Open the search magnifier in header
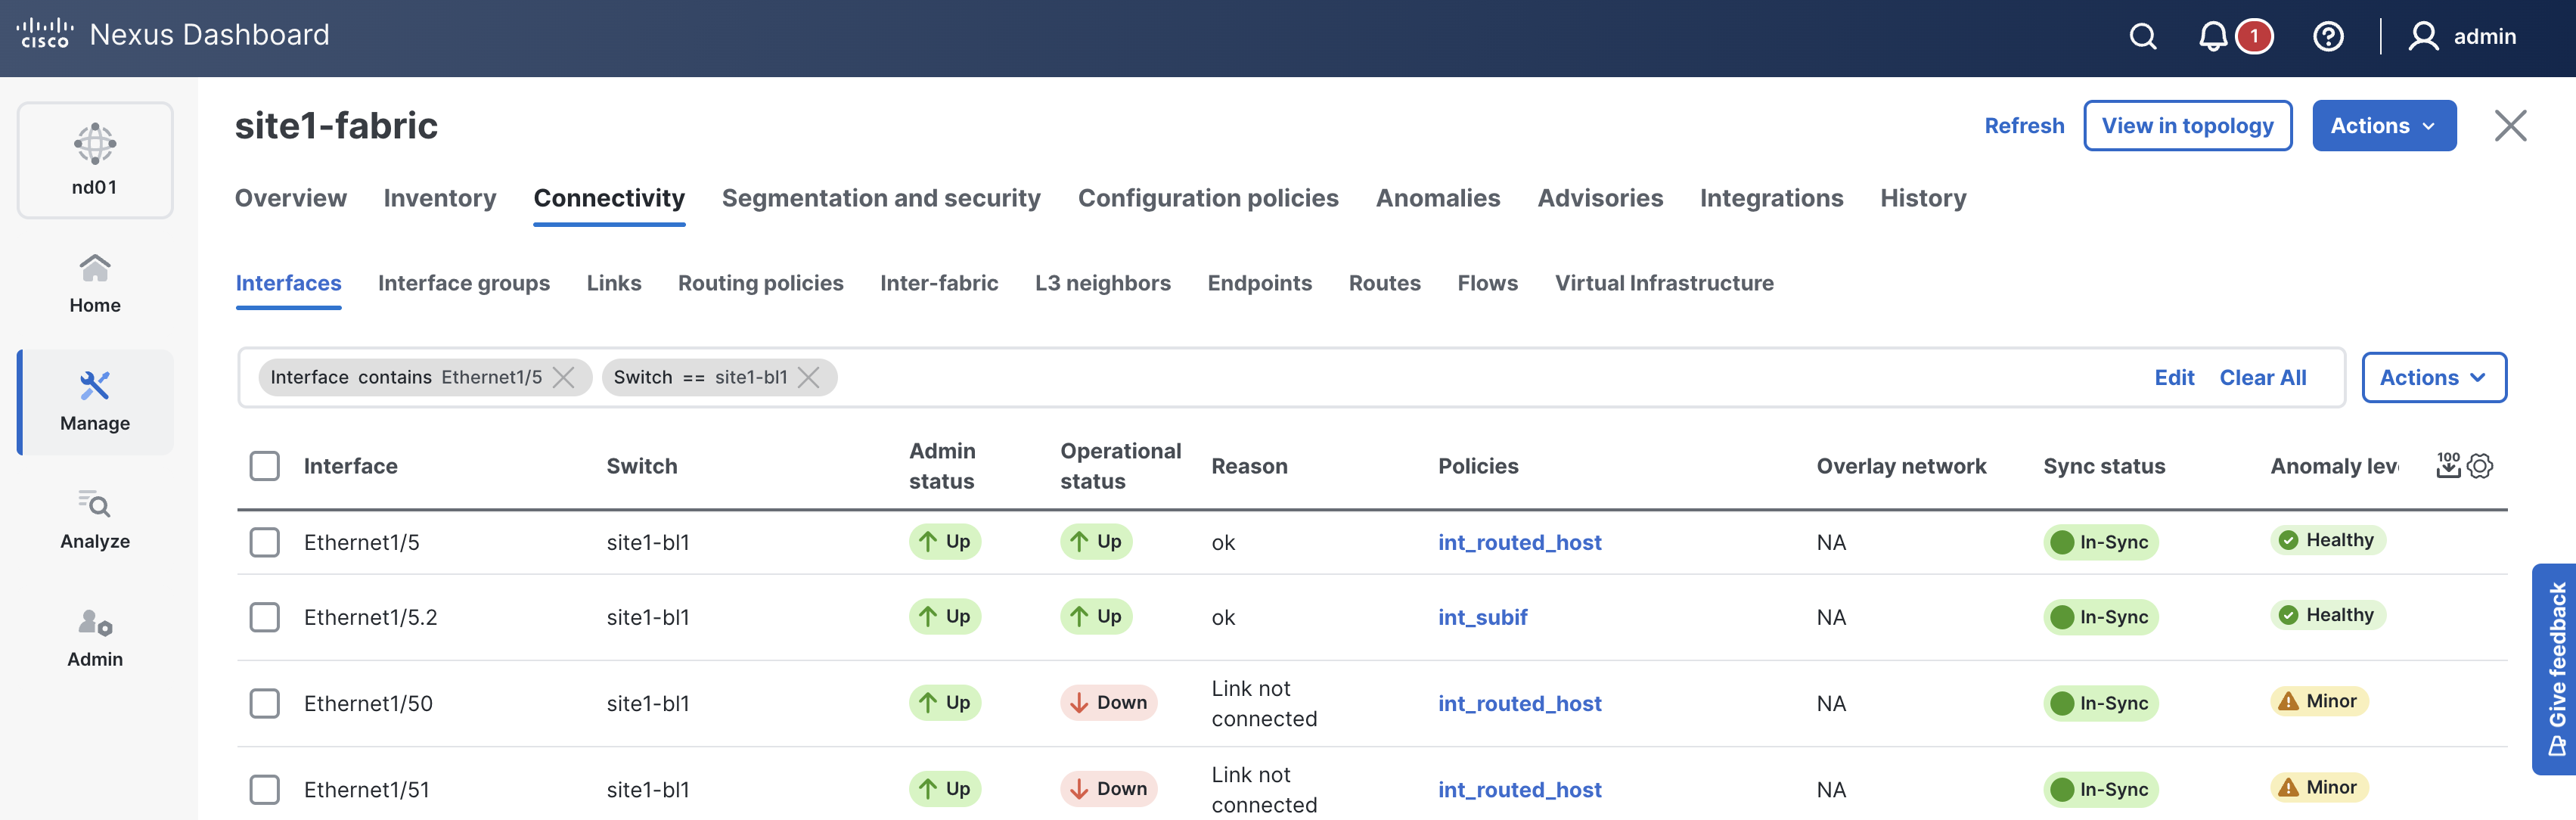 tap(2142, 37)
